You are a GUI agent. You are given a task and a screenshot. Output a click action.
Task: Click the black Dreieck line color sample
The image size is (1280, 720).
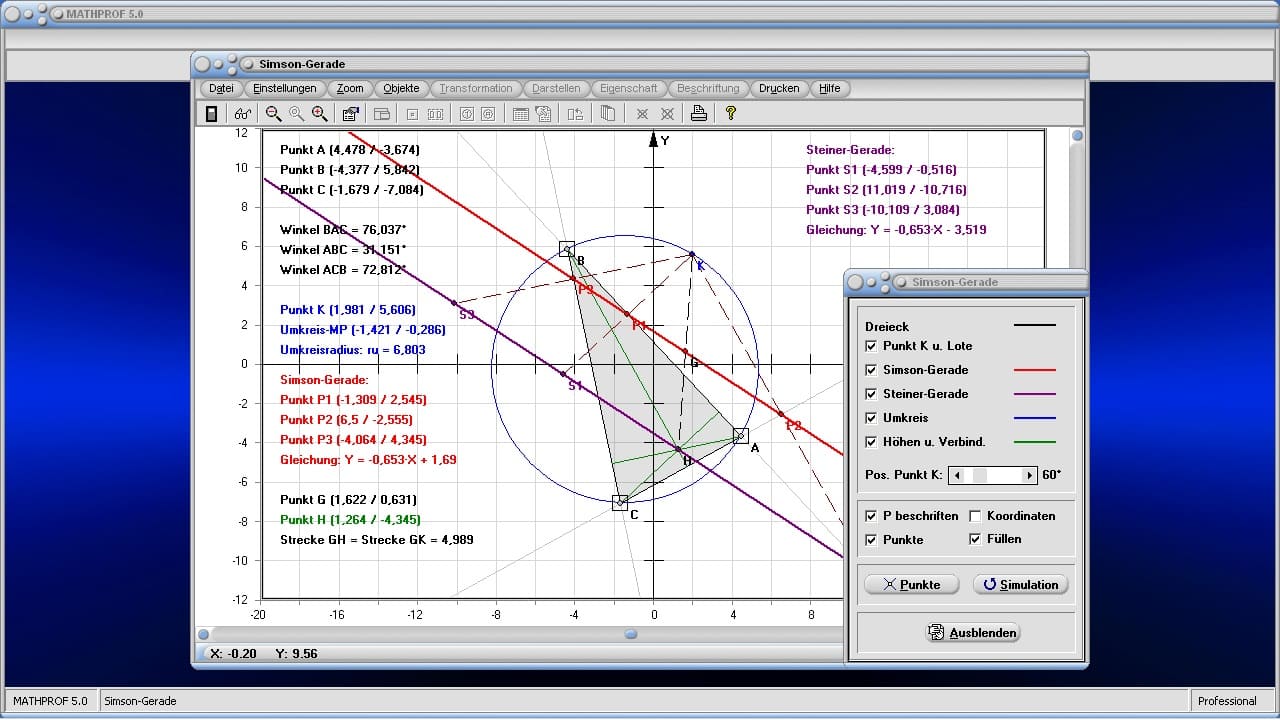pos(1035,325)
